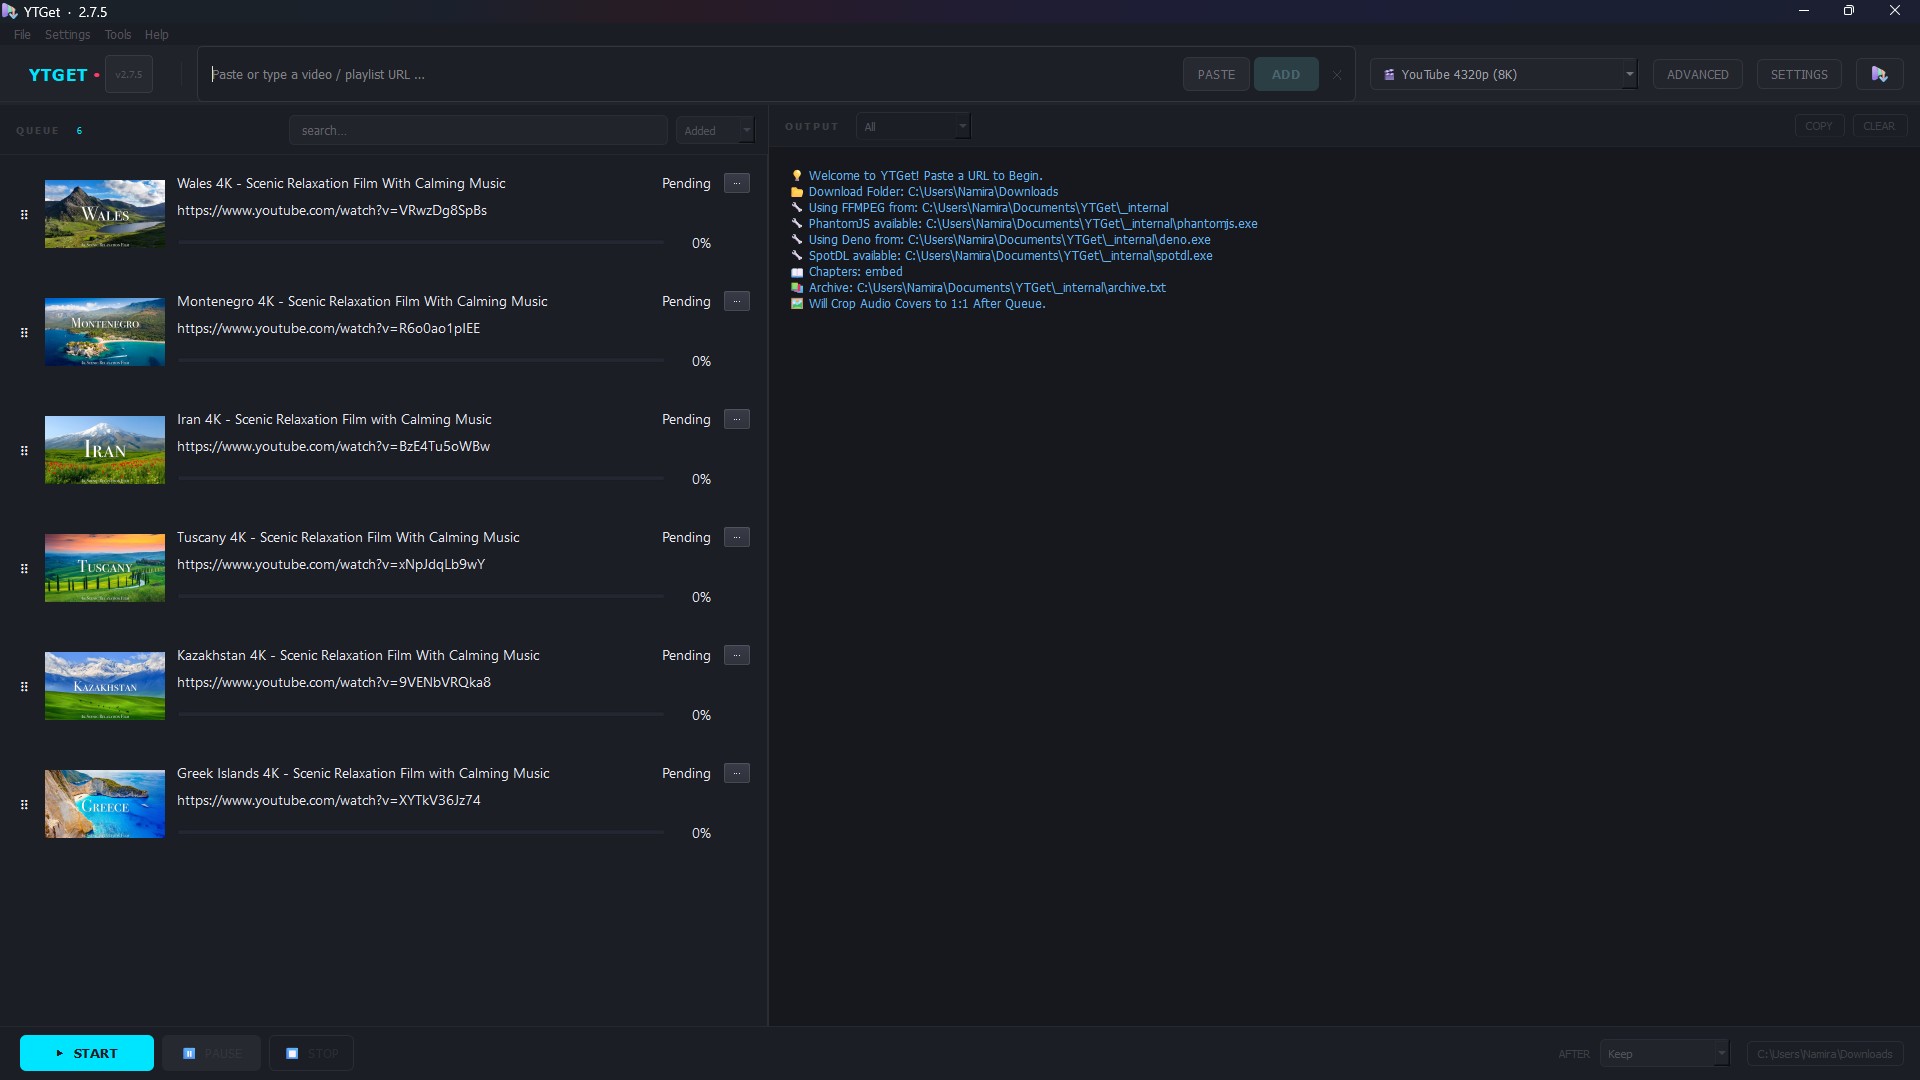Click the Wales 4K progress bar

point(421,242)
